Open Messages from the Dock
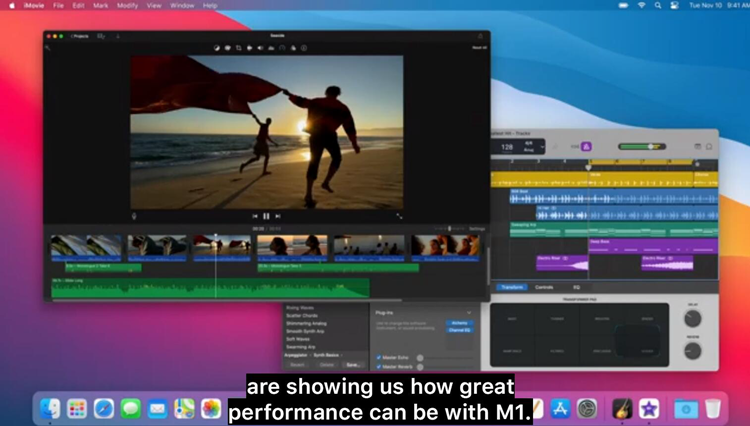The image size is (750, 426). point(131,409)
